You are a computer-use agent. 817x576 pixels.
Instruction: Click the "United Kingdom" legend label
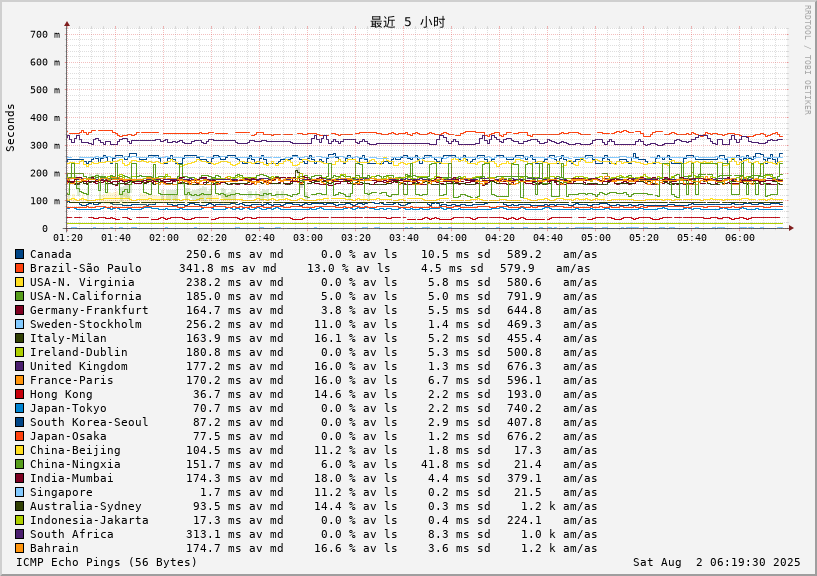[x=79, y=366]
